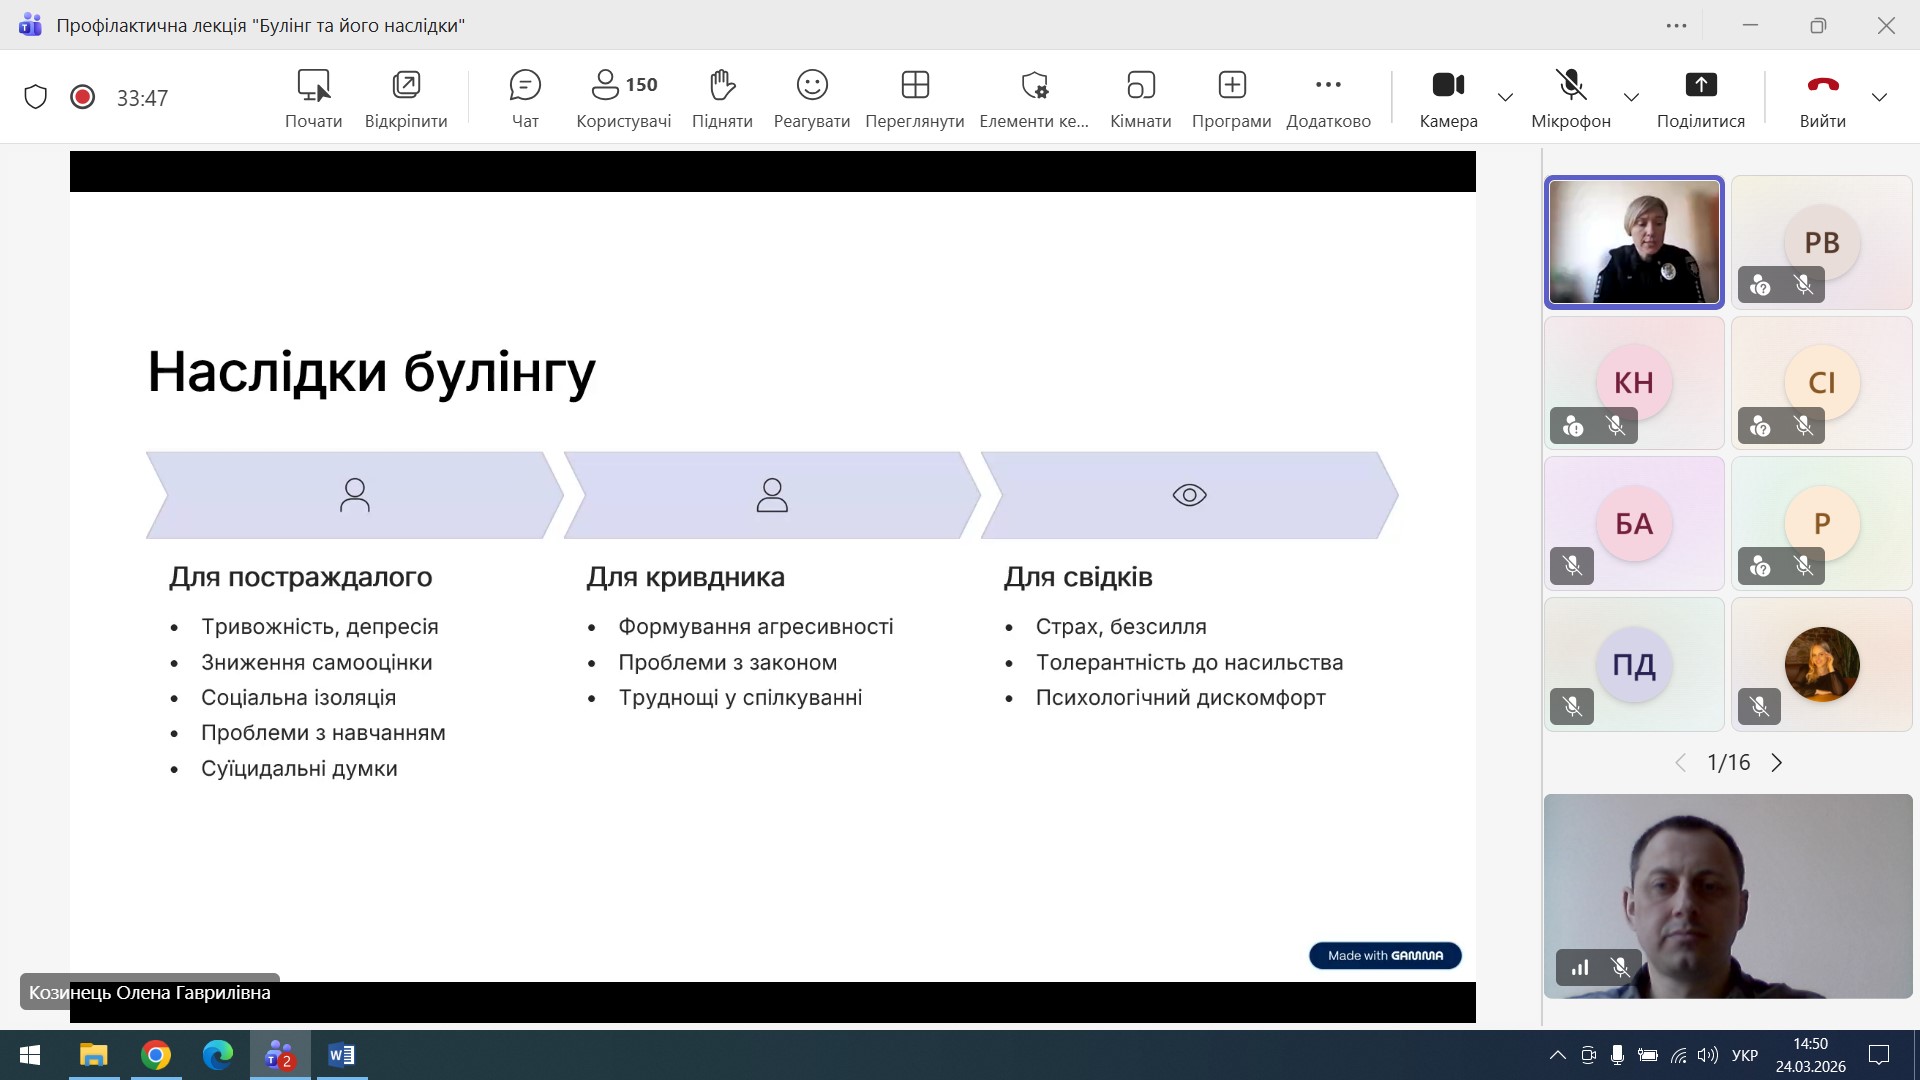Click the recording indicator icon

[x=83, y=97]
